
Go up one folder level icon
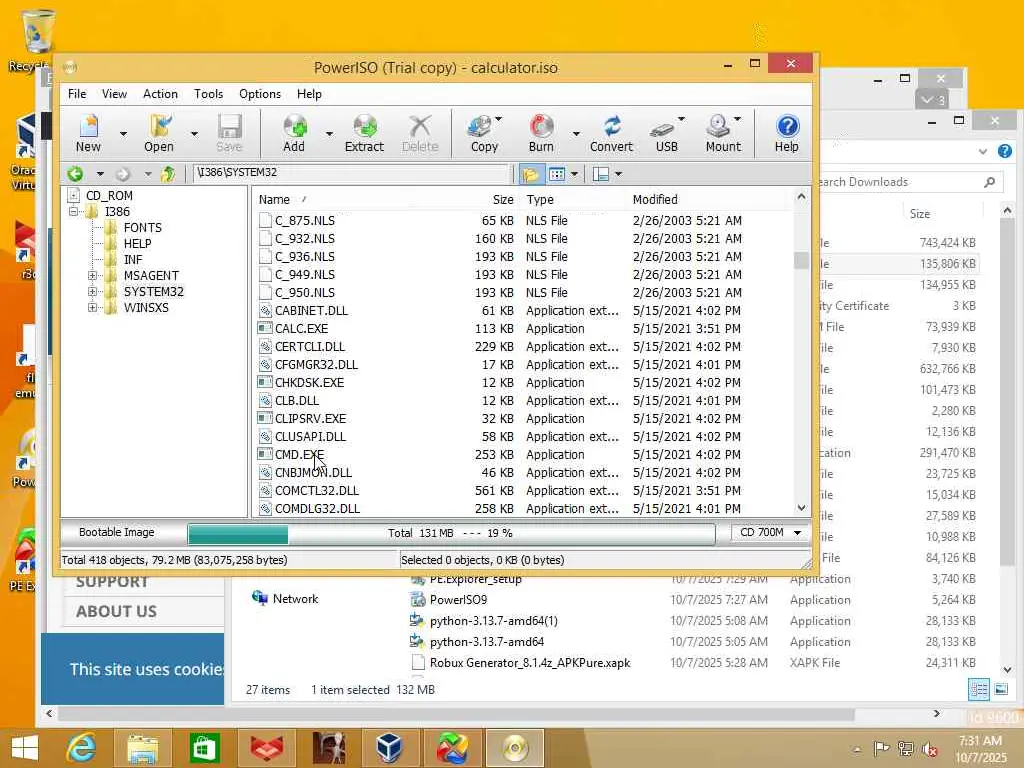168,174
